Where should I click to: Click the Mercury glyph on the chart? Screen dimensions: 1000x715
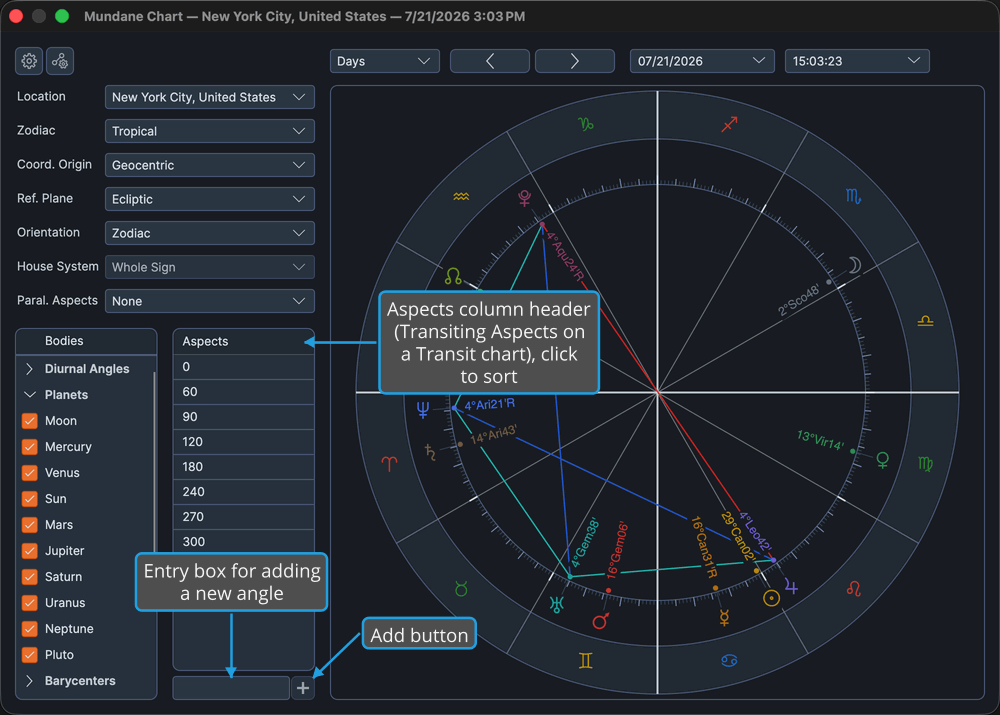click(x=724, y=617)
